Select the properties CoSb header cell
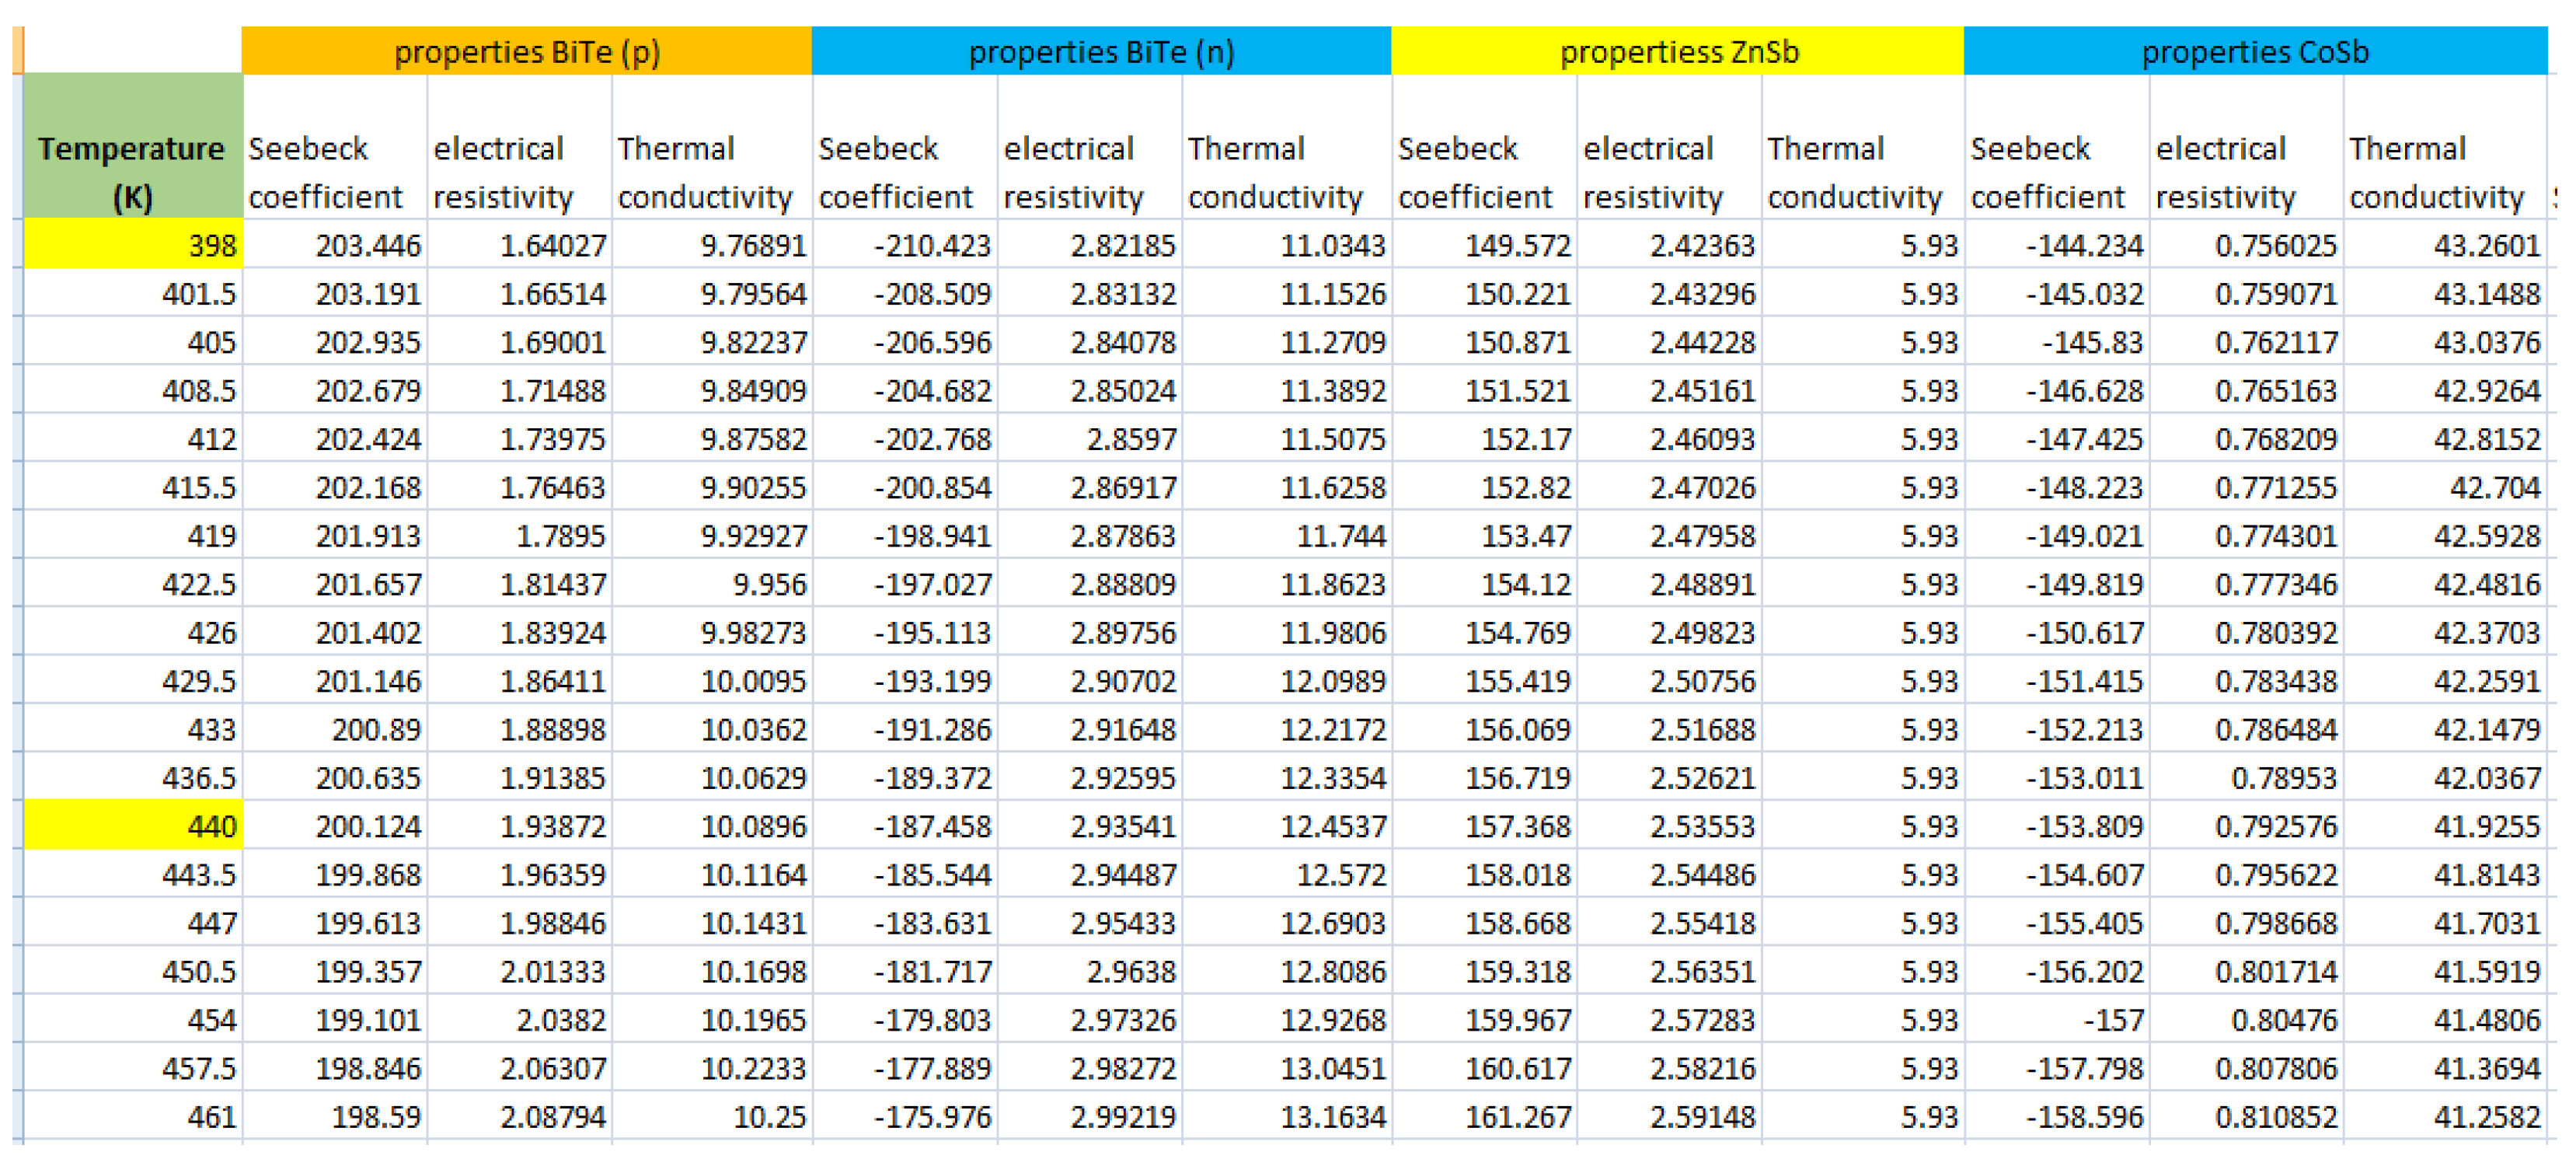The width and height of the screenshot is (2576, 1166). click(2254, 51)
